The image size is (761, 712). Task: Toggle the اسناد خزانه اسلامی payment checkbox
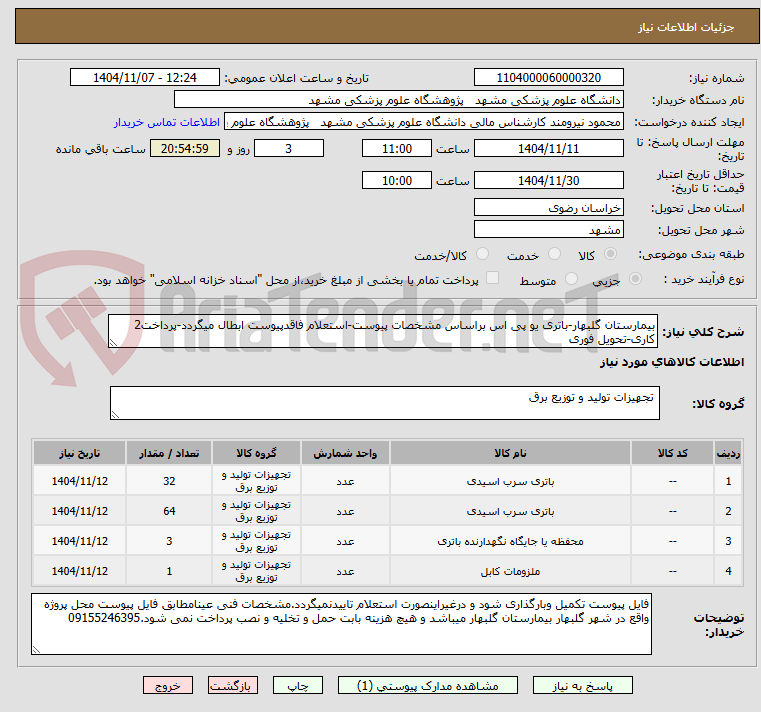click(x=492, y=278)
